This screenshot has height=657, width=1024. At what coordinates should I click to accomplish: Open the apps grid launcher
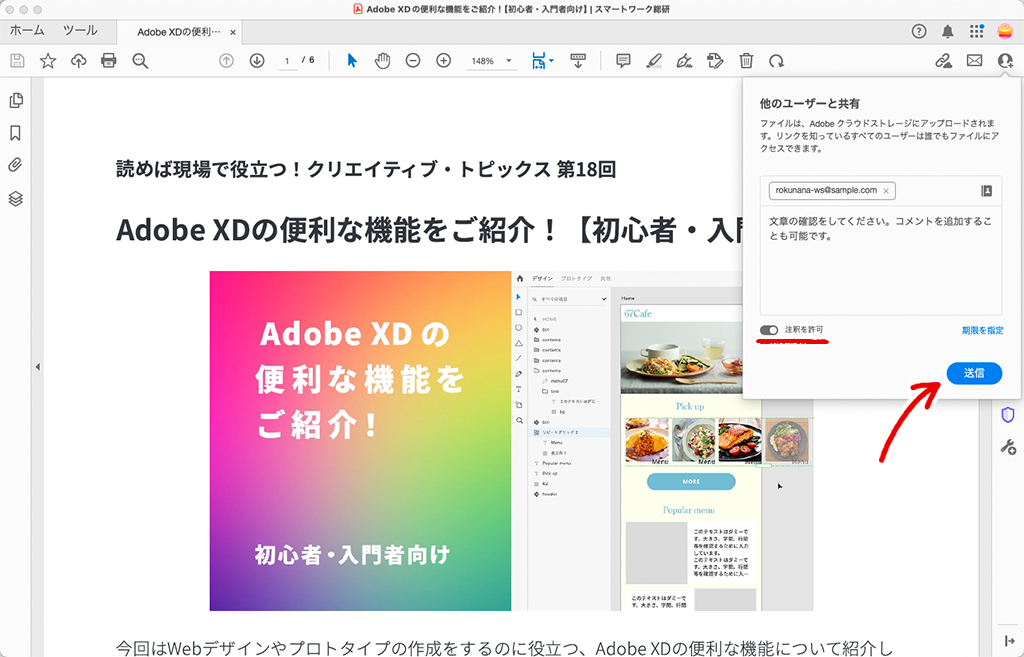[976, 31]
